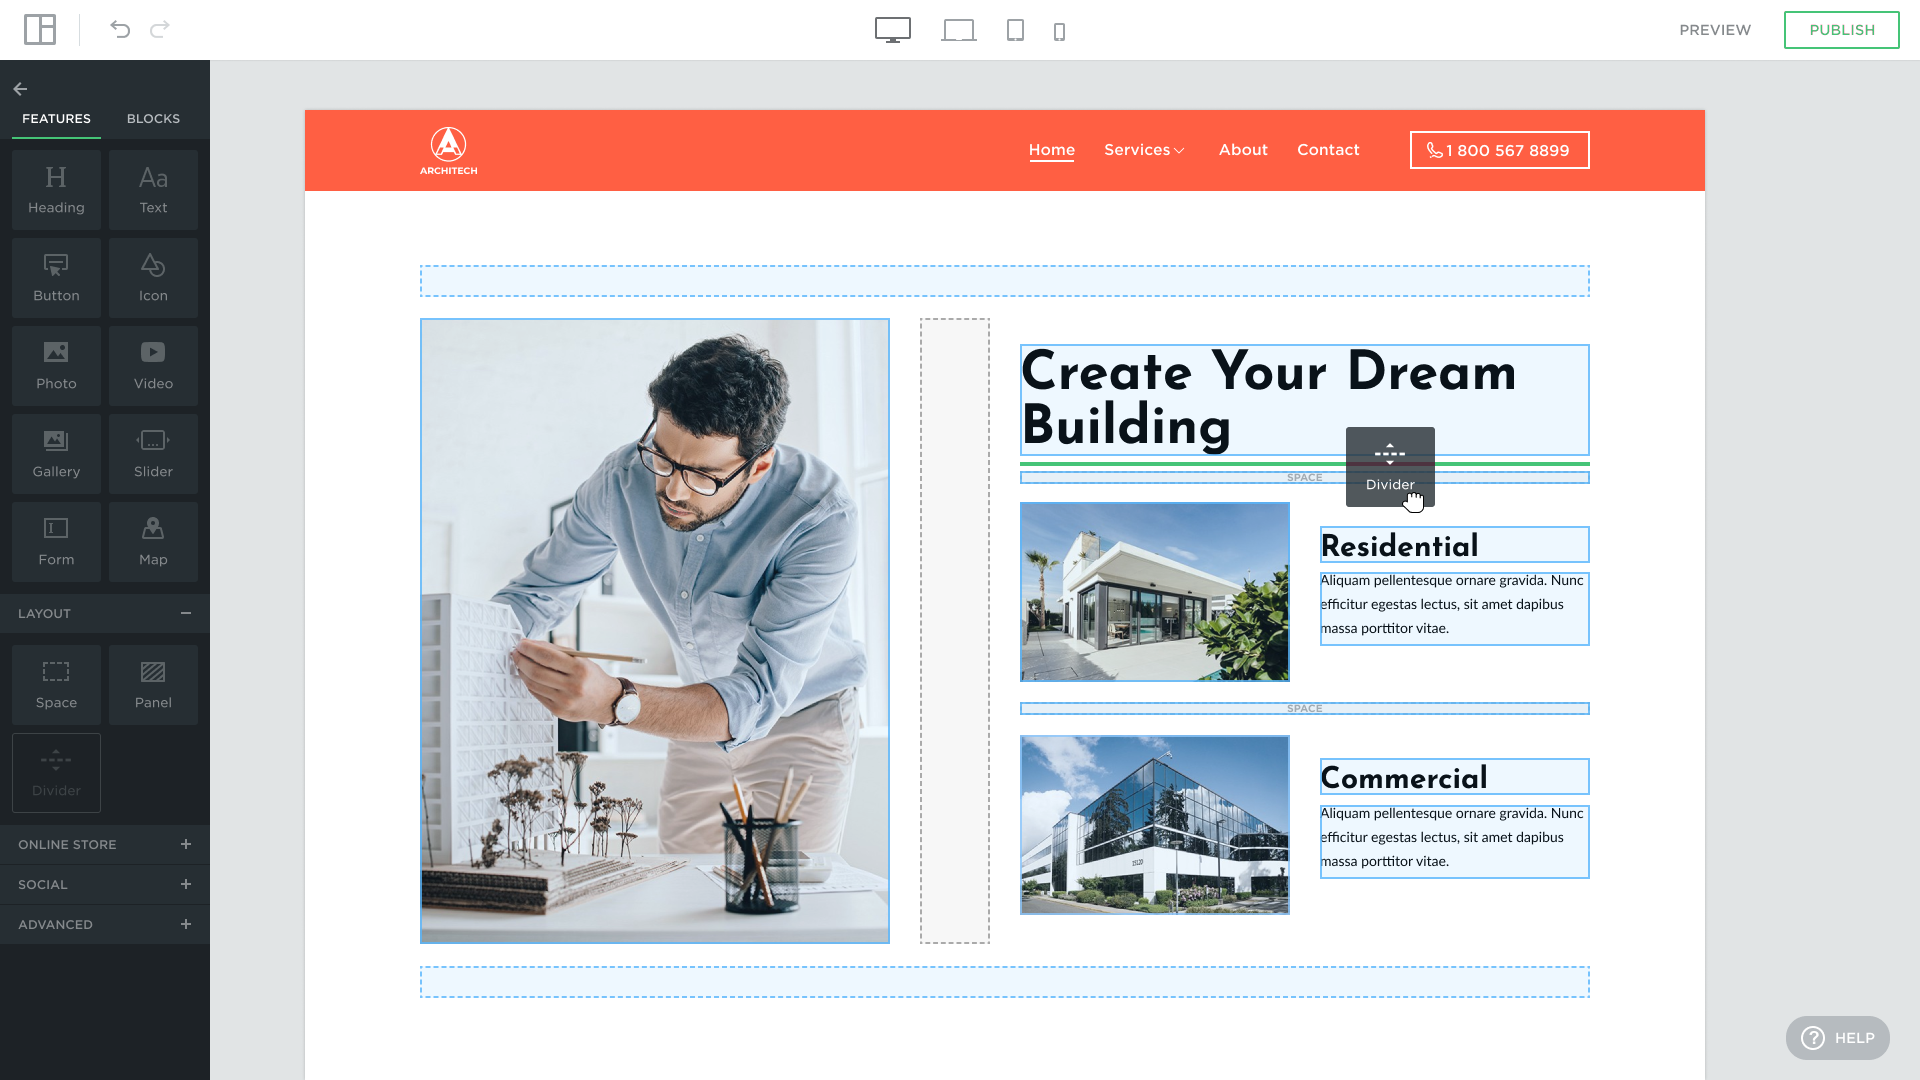Click the 1 800 567 8899 phone button
The height and width of the screenshot is (1080, 1920).
(x=1499, y=150)
